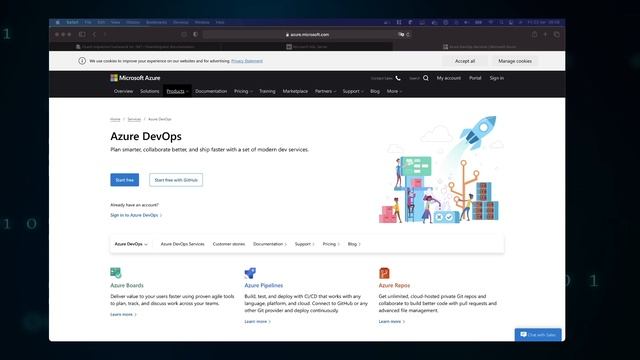The width and height of the screenshot is (640, 360).
Task: Click Sign in to Azure DevOps link
Action: pyautogui.click(x=136, y=215)
